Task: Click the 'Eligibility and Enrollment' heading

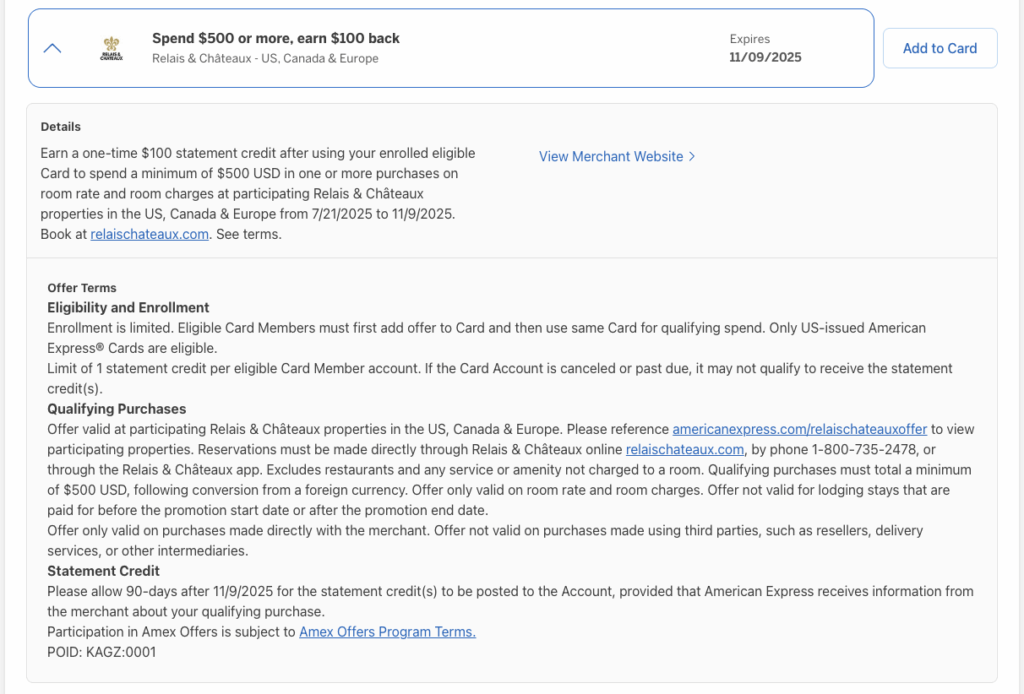Action: (x=128, y=307)
